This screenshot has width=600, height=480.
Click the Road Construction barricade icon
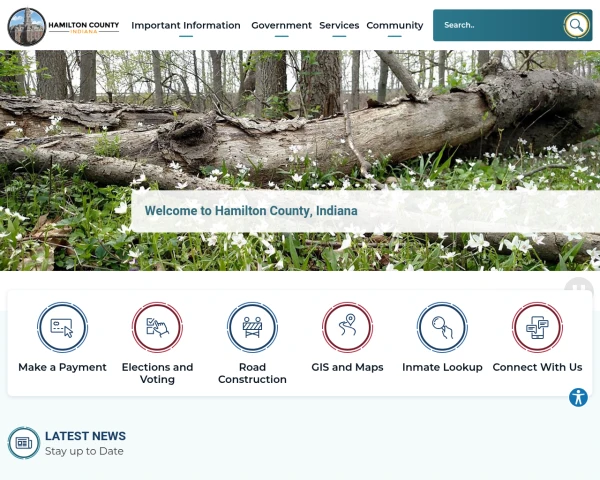(252, 327)
